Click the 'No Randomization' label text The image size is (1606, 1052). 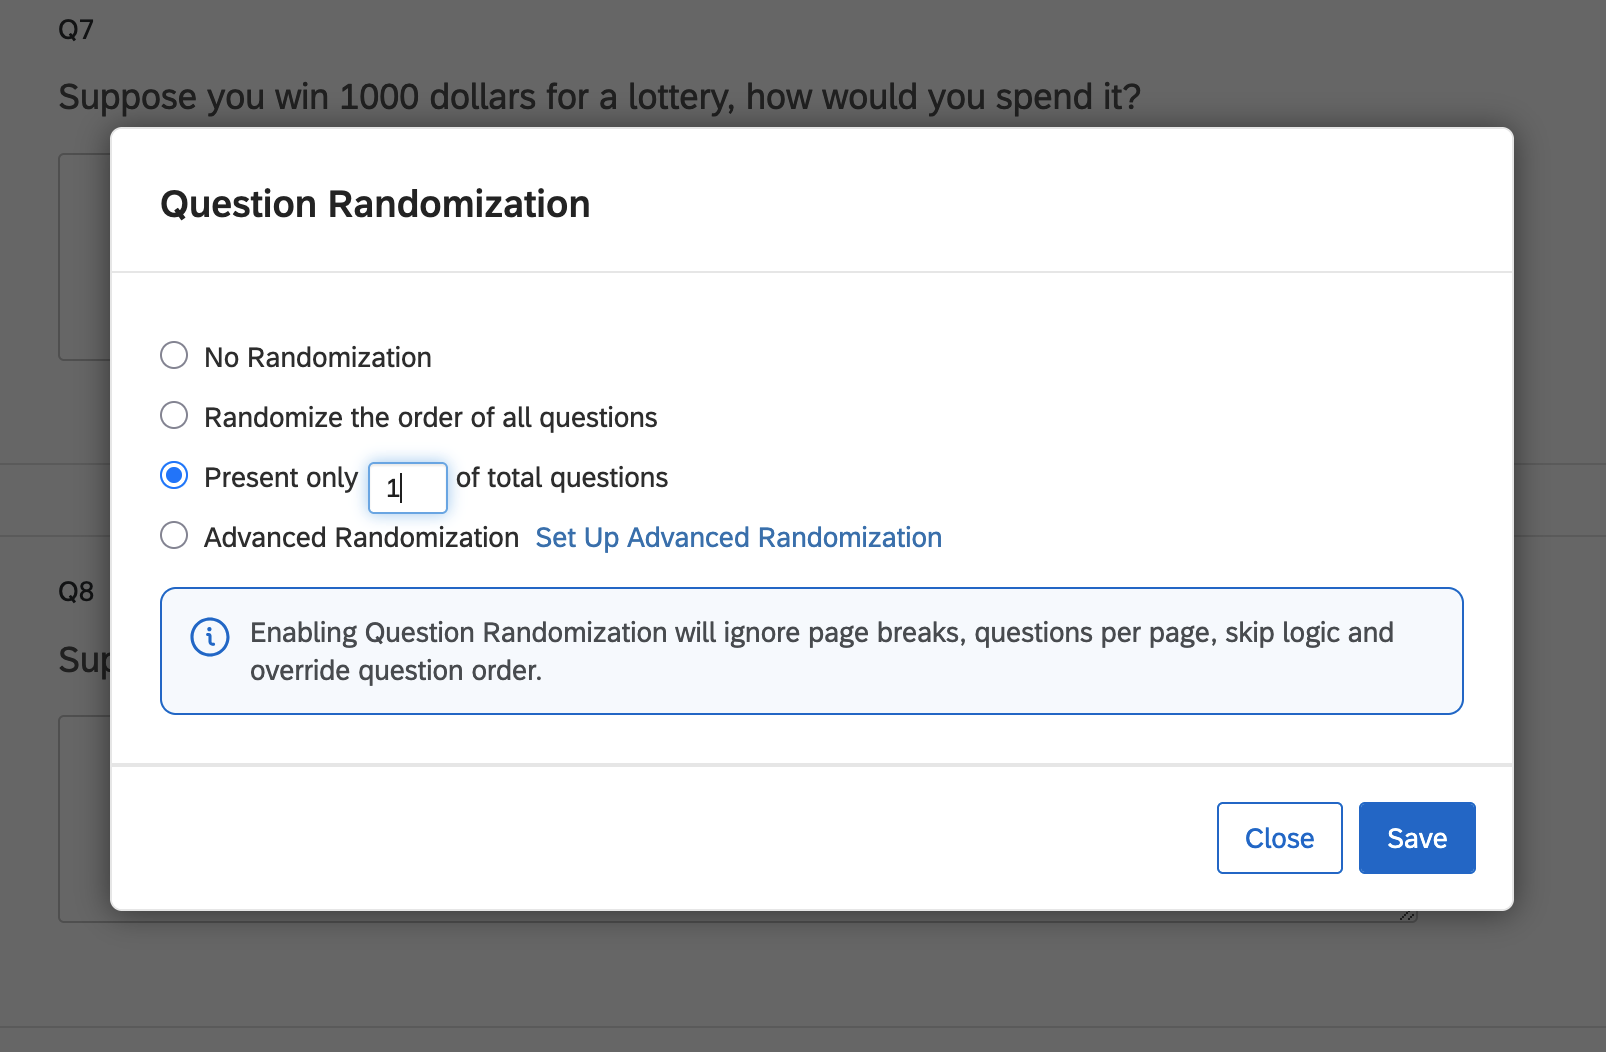coord(318,358)
